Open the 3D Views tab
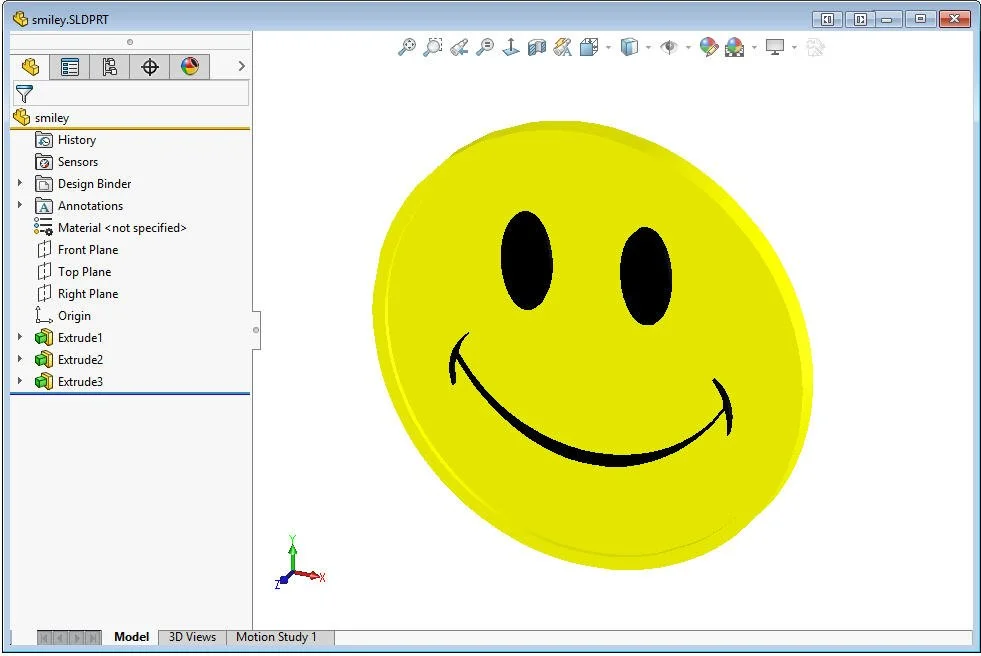The image size is (981, 656). (x=191, y=637)
